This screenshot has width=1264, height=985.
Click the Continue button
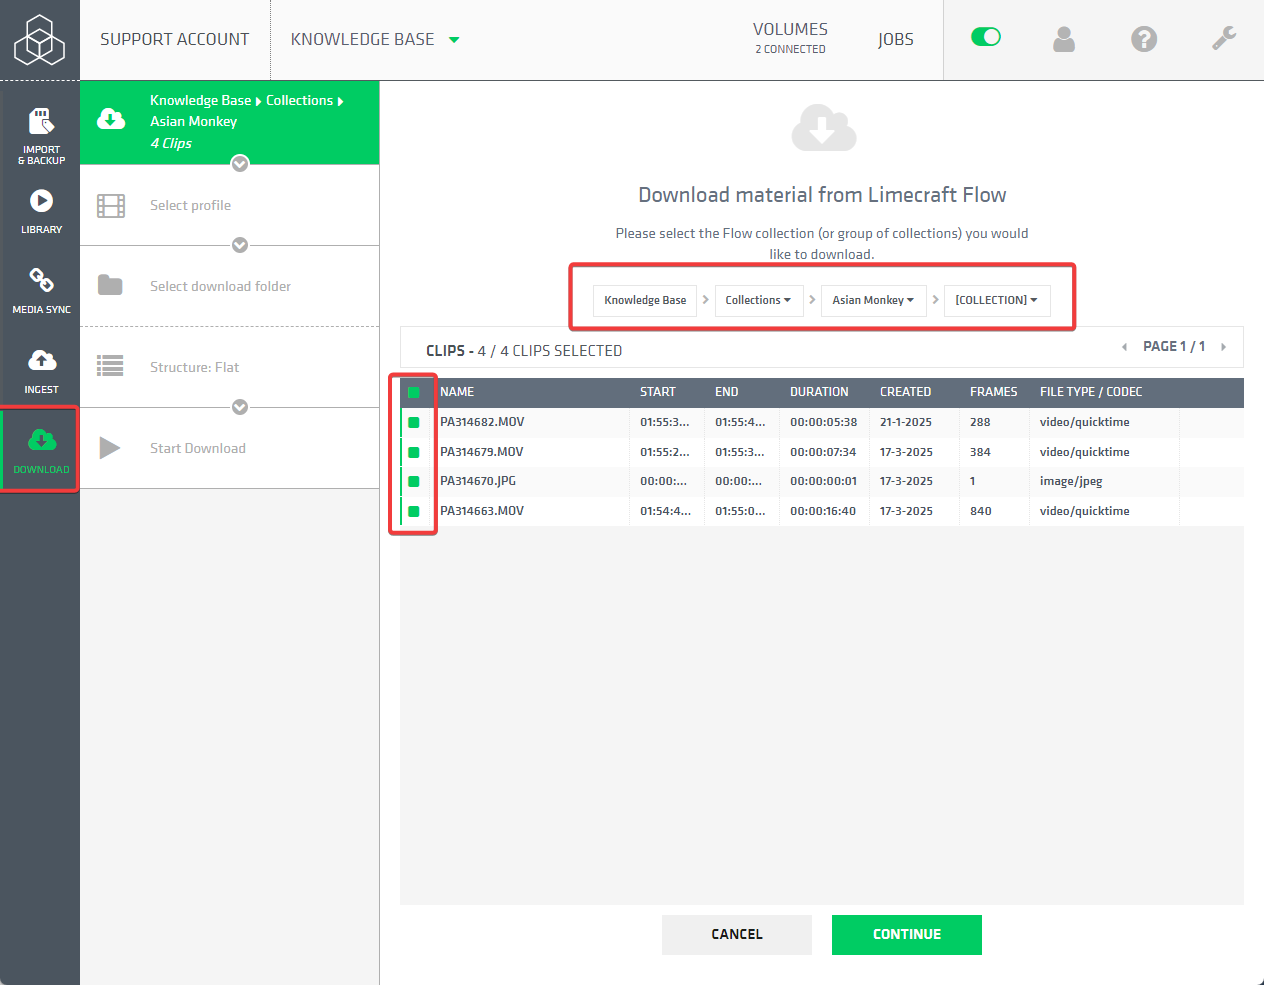pos(907,934)
